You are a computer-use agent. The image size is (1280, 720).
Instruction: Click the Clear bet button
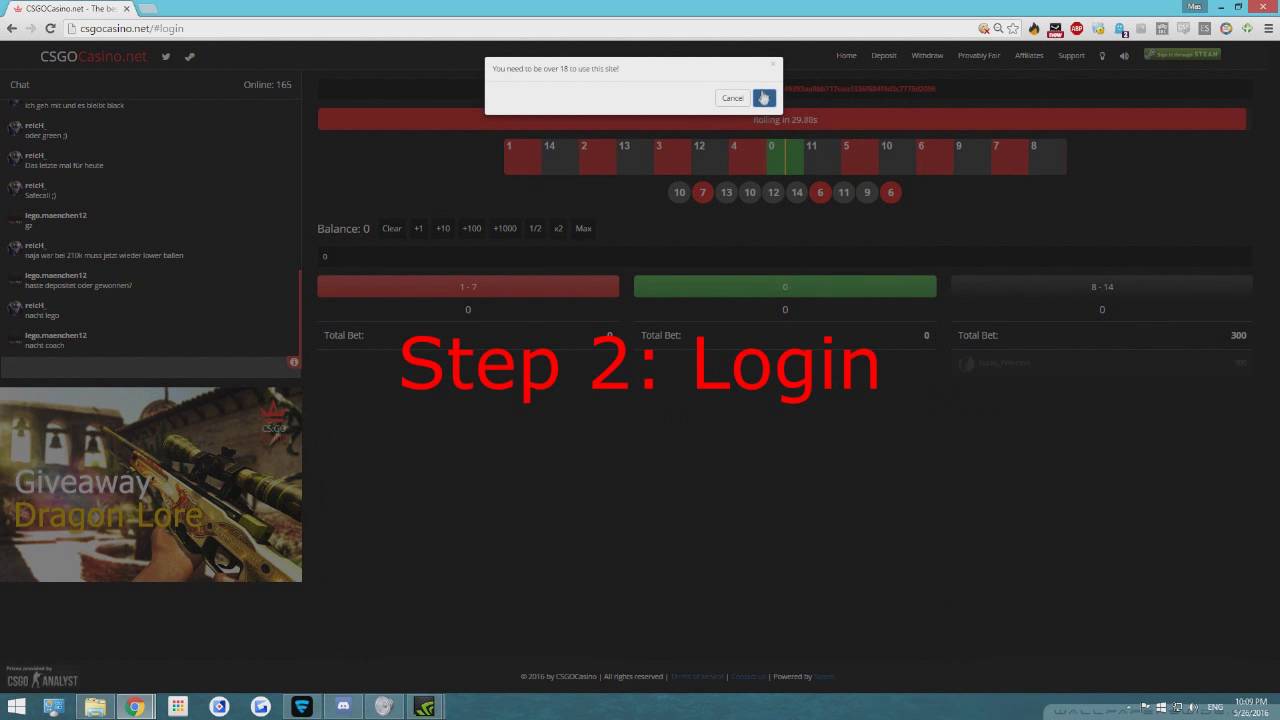(x=392, y=229)
